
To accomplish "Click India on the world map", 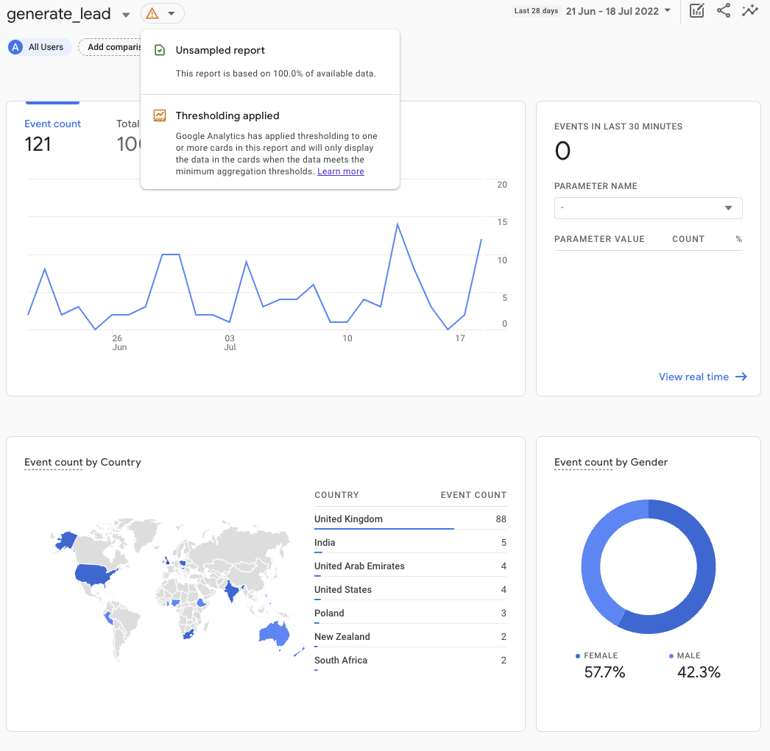I will (232, 590).
